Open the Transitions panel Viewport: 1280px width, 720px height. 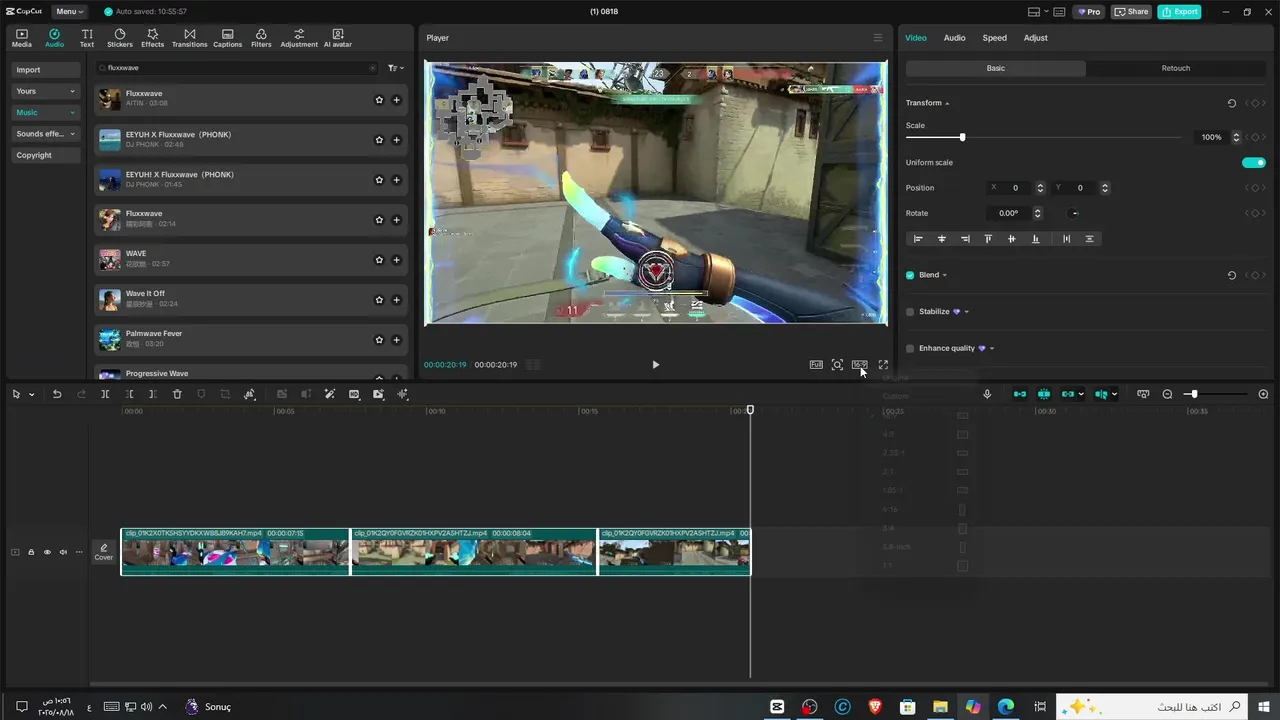click(189, 38)
